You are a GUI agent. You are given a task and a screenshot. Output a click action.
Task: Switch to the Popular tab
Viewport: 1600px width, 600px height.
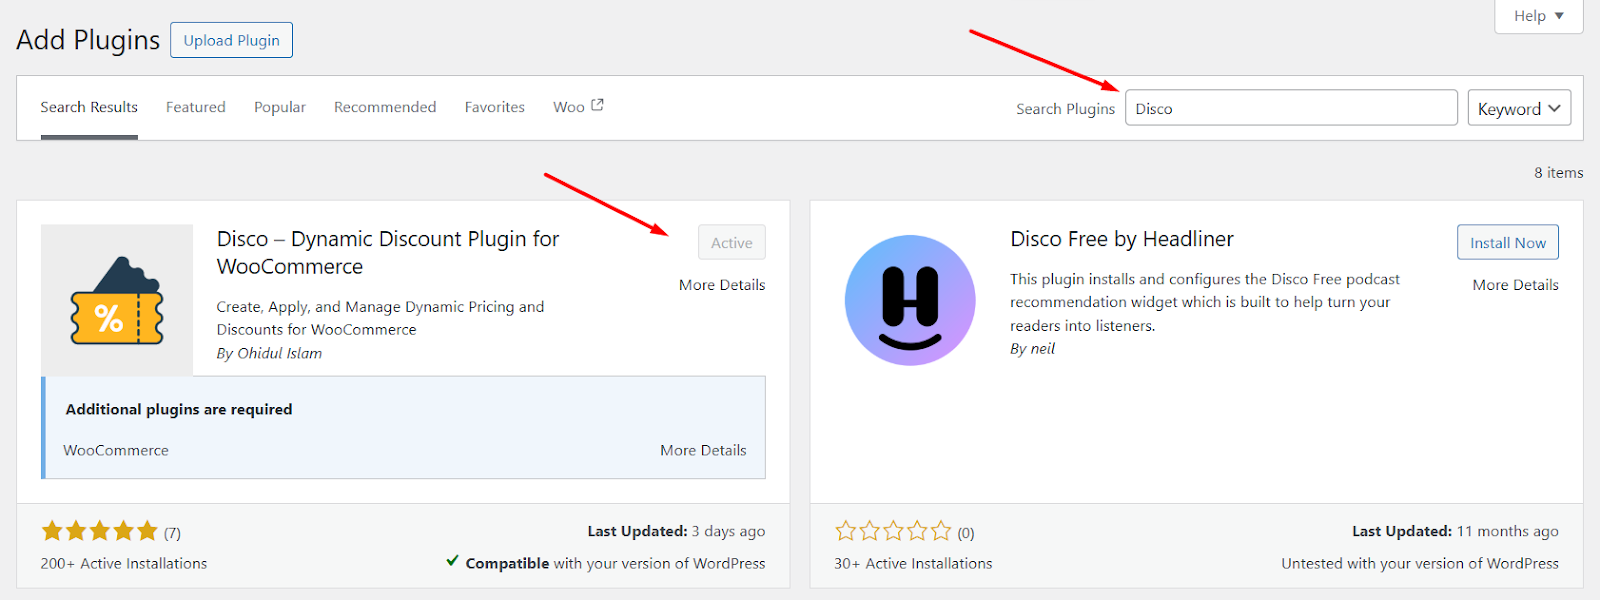[280, 107]
